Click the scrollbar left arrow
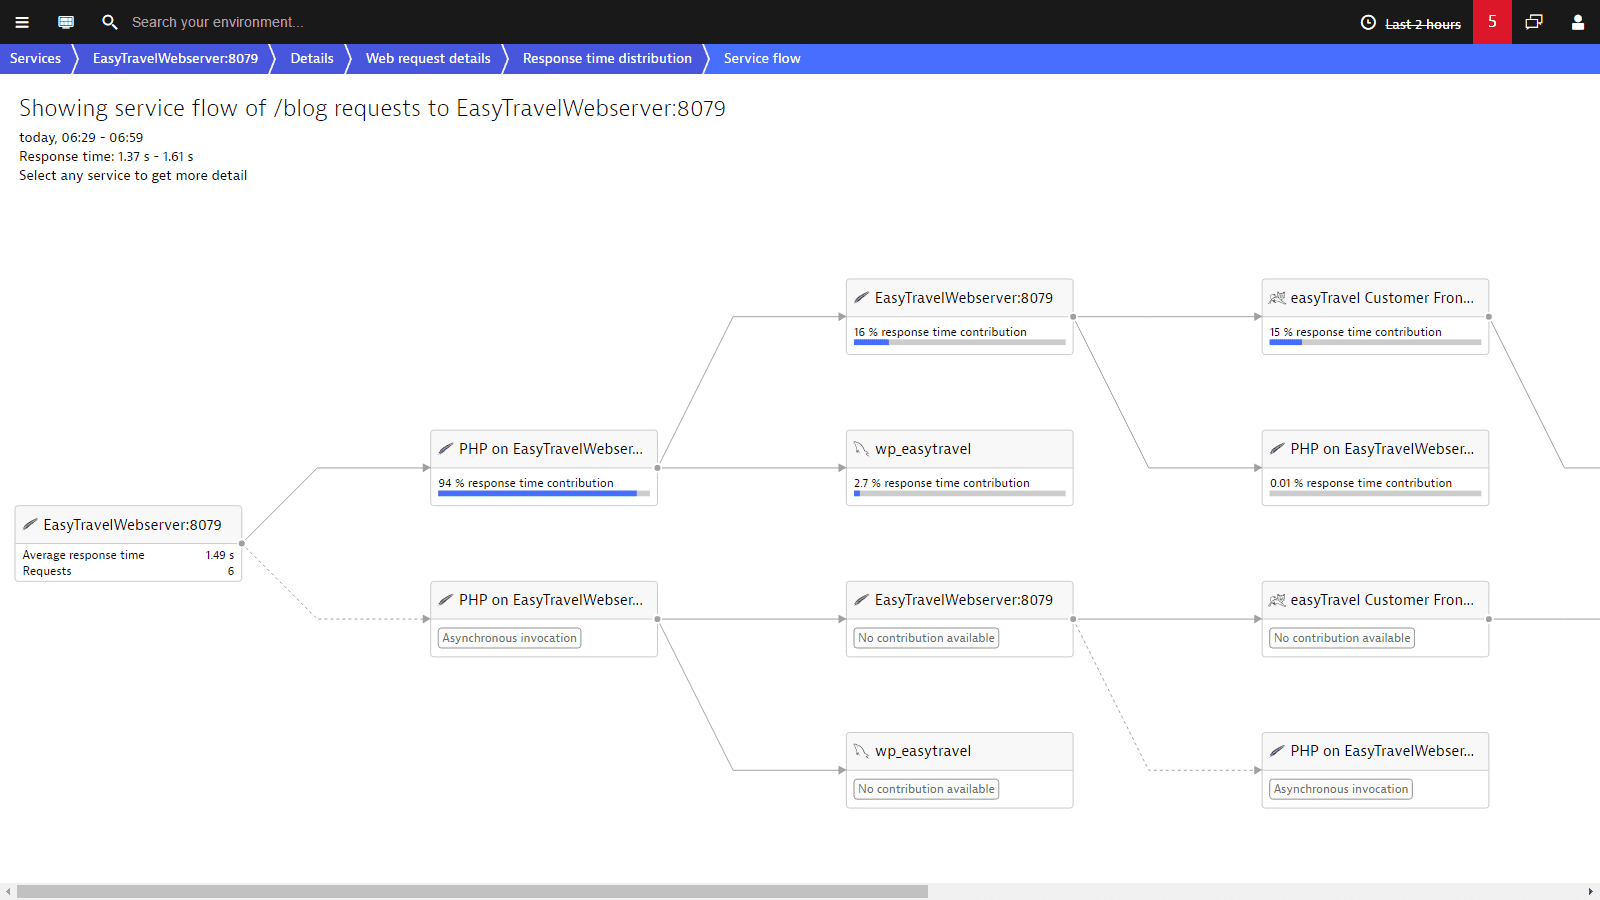Screen dimensions: 1600x900 pyautogui.click(x=8, y=891)
